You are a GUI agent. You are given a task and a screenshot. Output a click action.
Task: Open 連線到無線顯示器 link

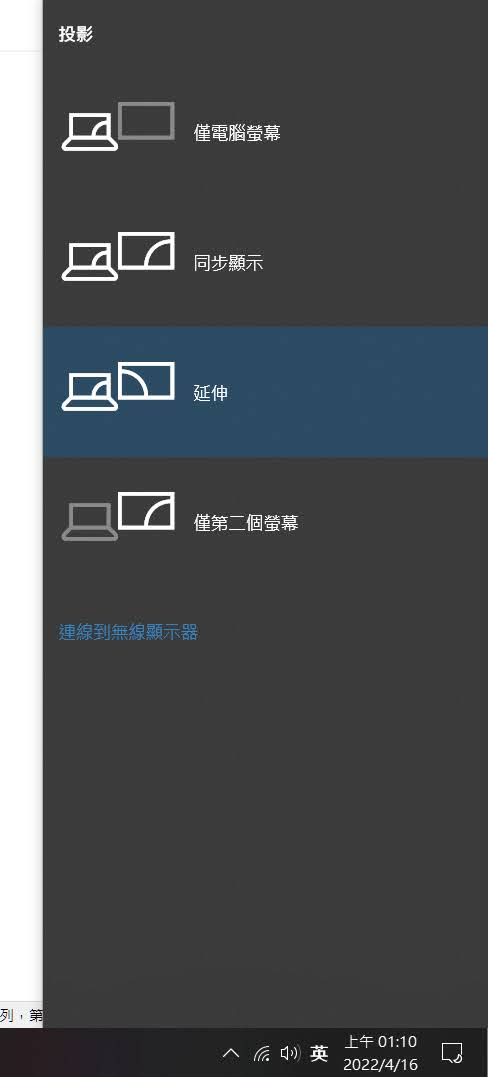[x=129, y=632]
